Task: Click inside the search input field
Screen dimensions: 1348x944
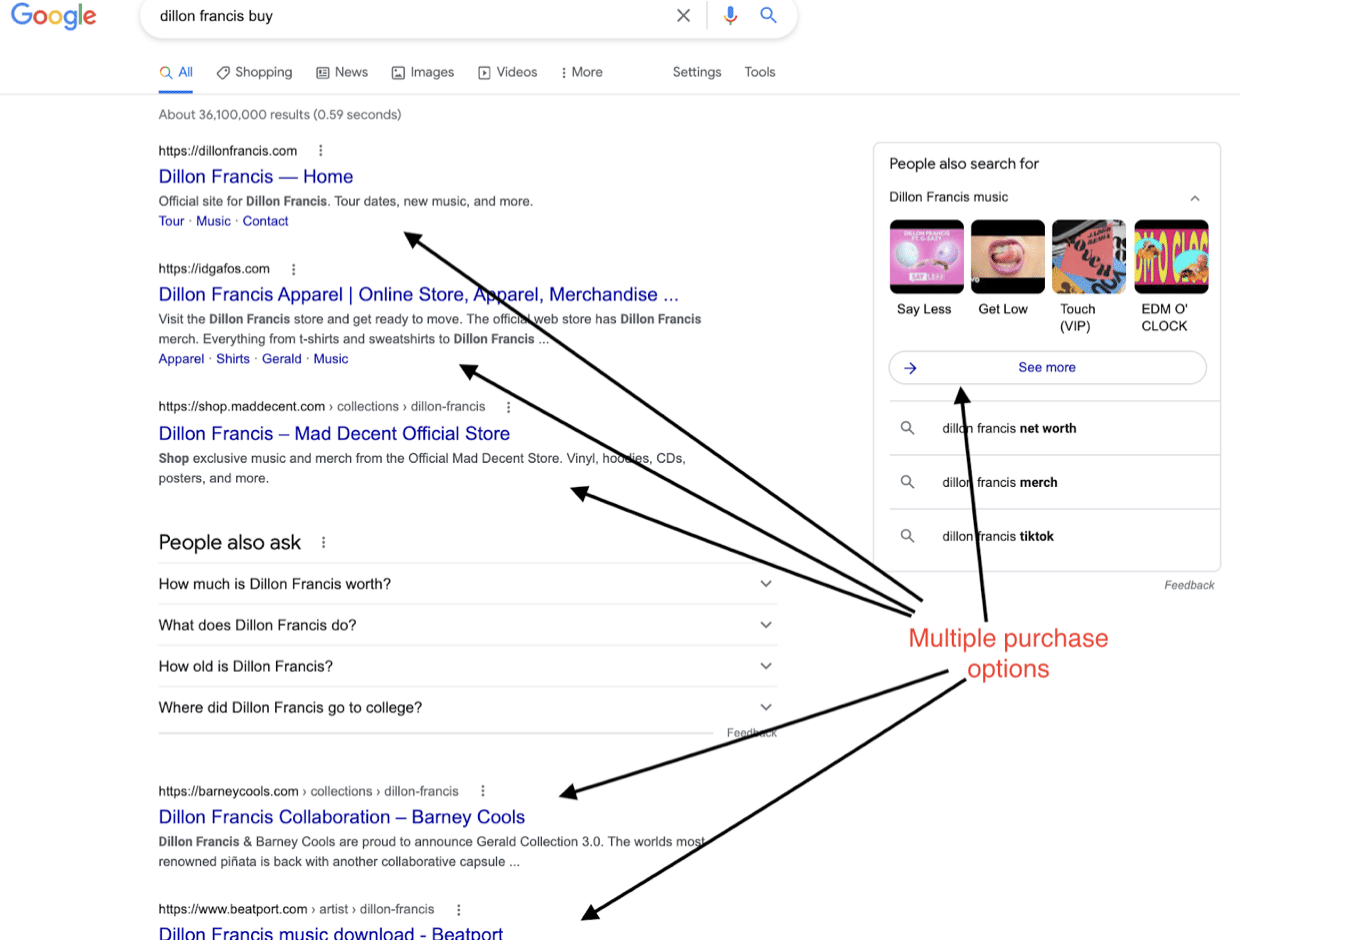Action: click(x=400, y=15)
